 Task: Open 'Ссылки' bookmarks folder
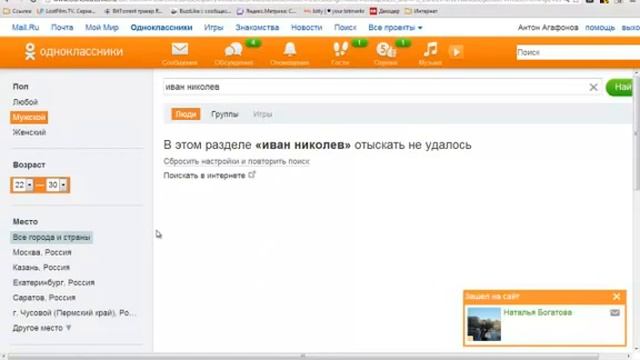(x=17, y=11)
